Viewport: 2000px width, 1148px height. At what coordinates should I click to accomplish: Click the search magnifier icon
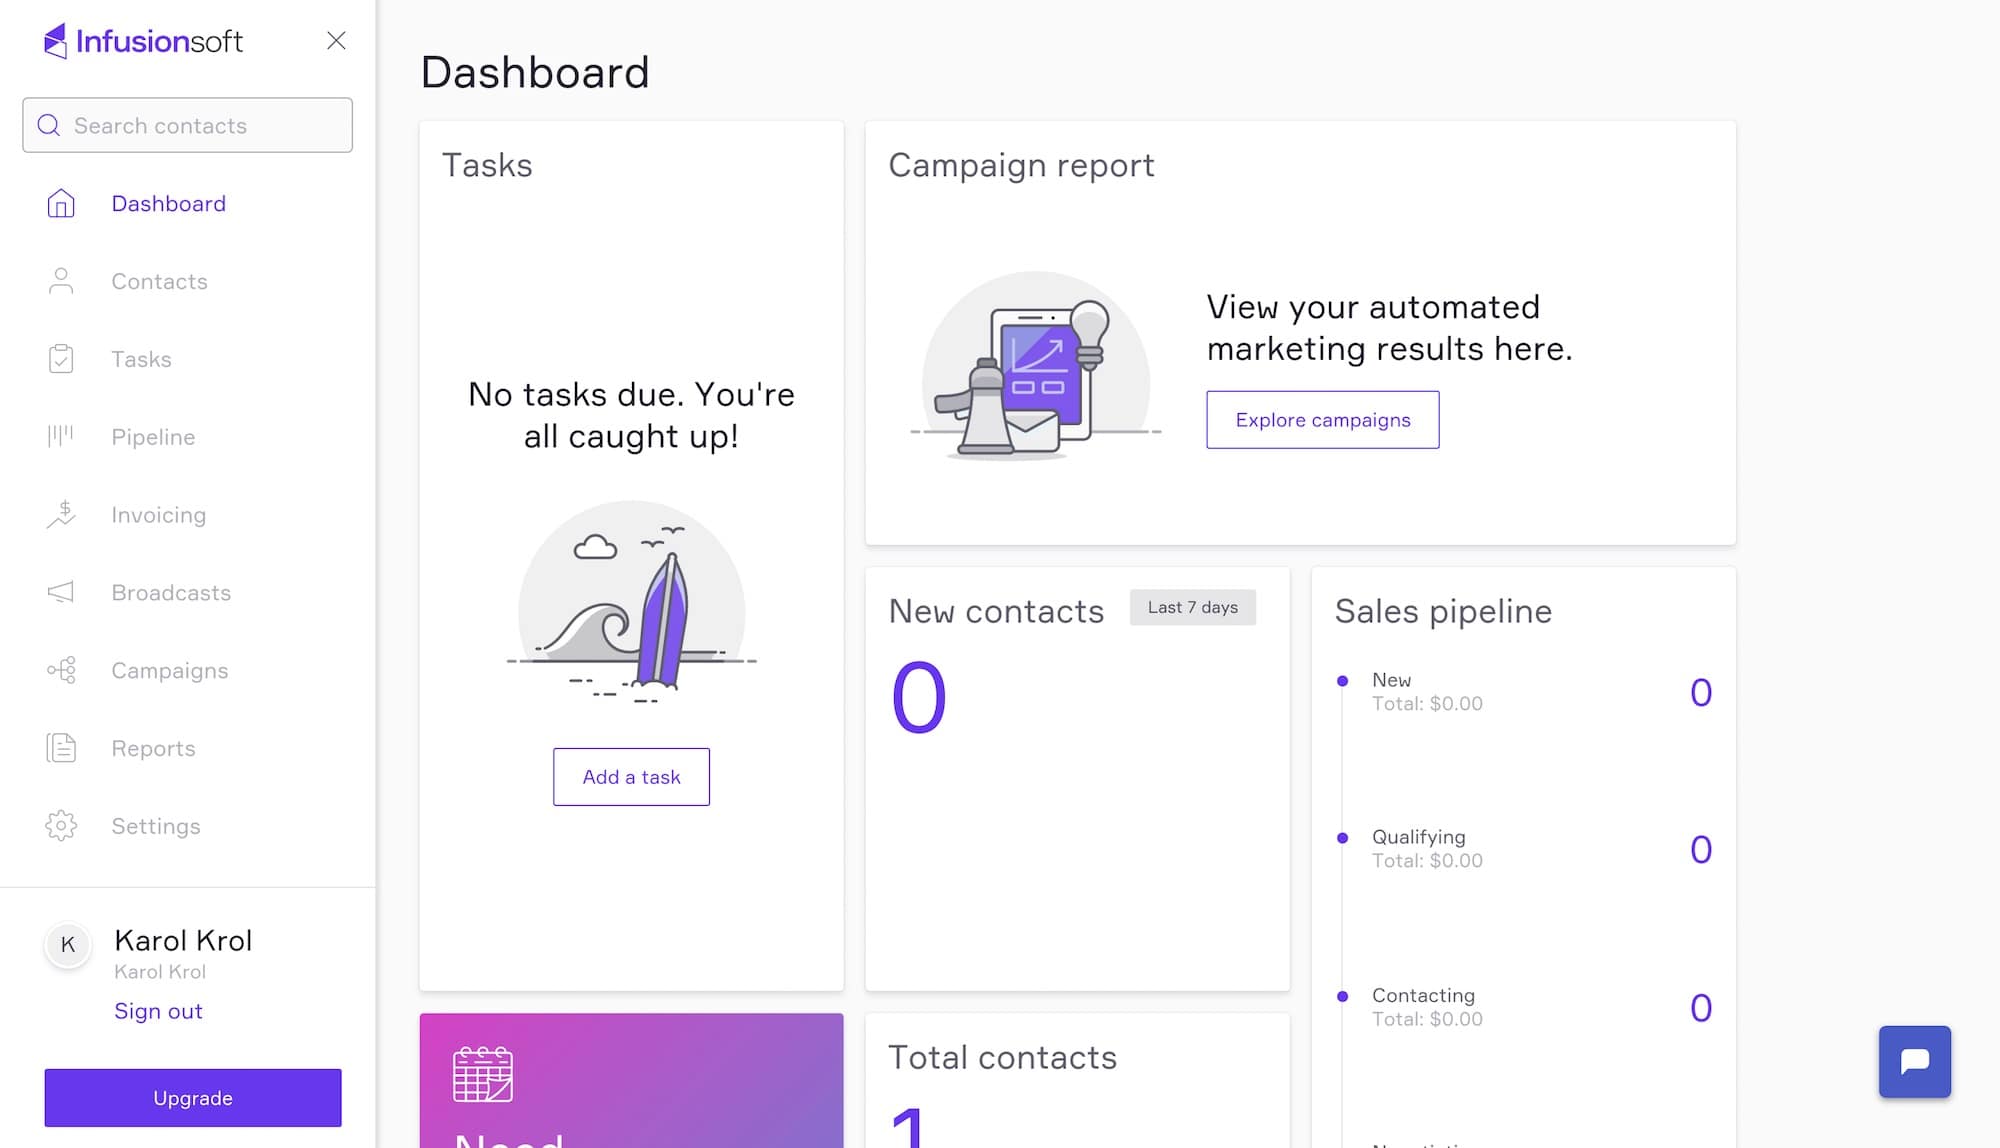tap(48, 125)
